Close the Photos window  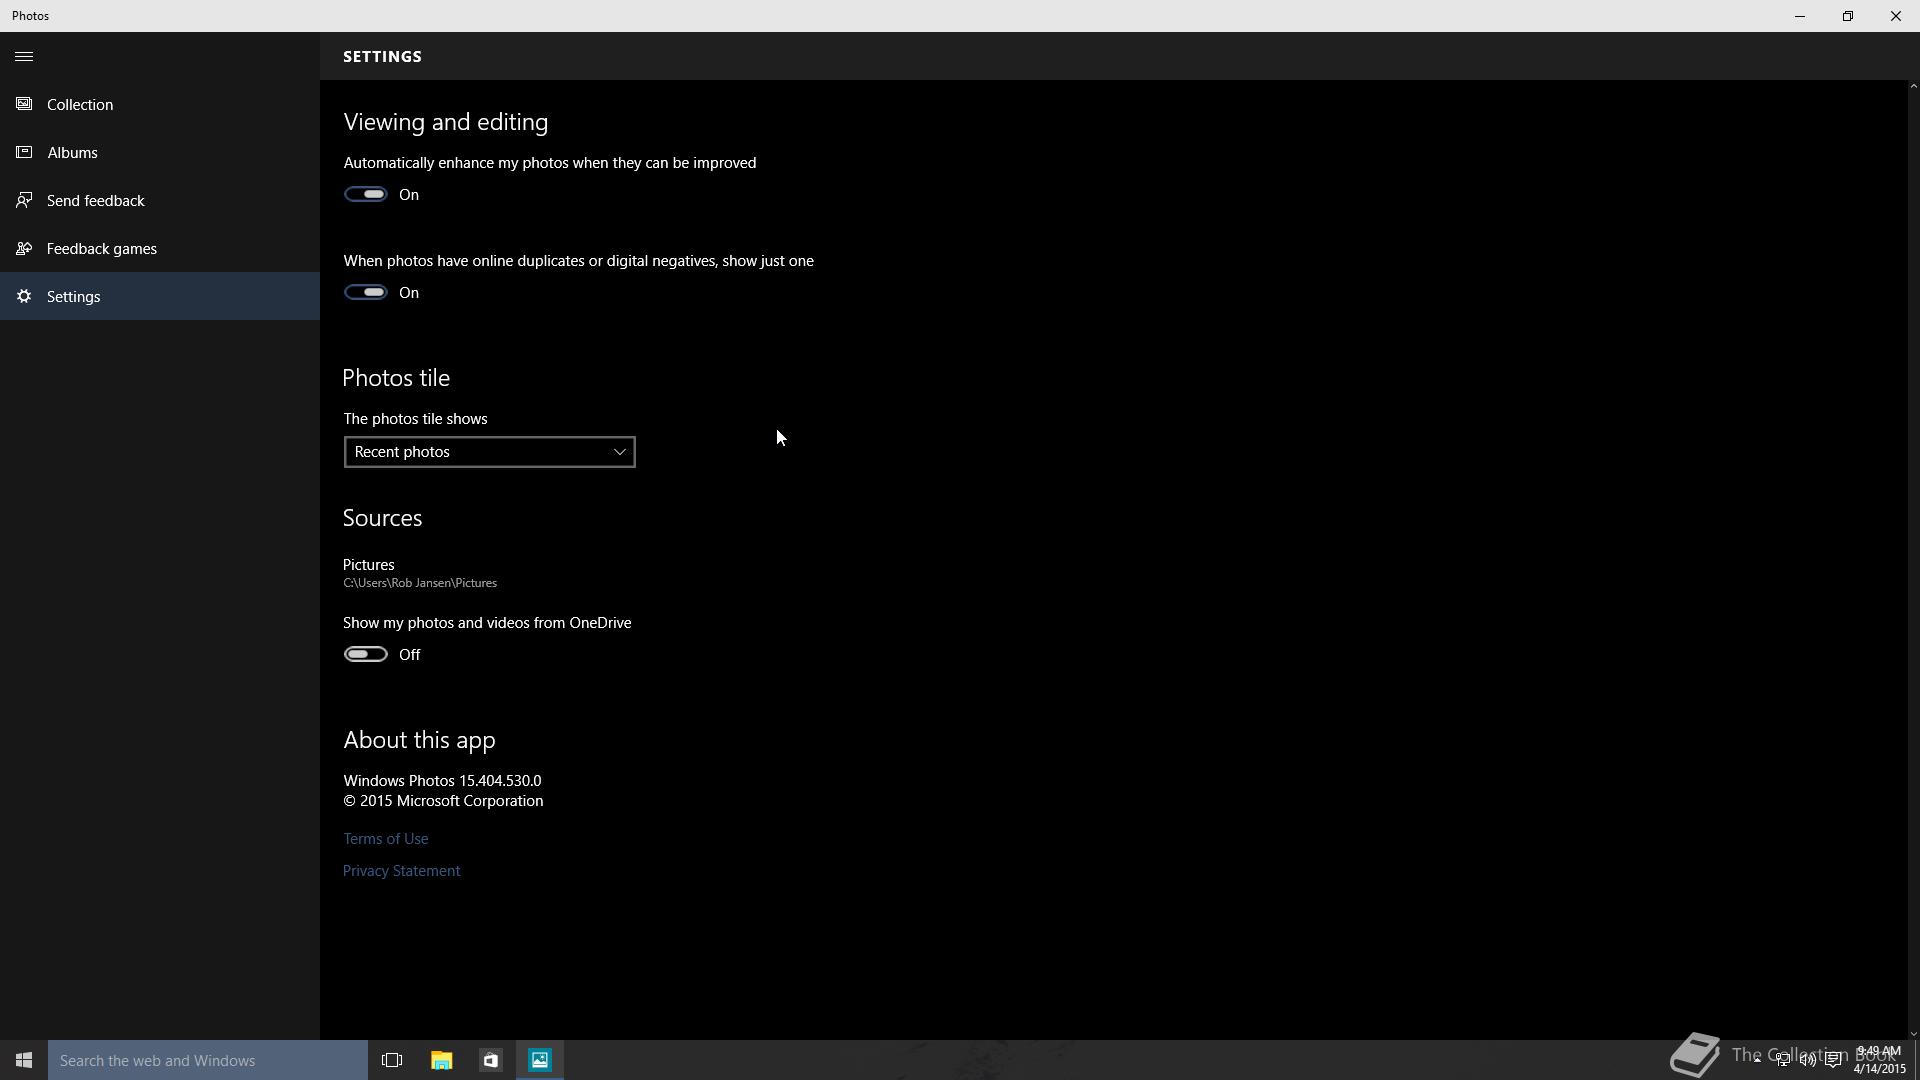pyautogui.click(x=1896, y=16)
